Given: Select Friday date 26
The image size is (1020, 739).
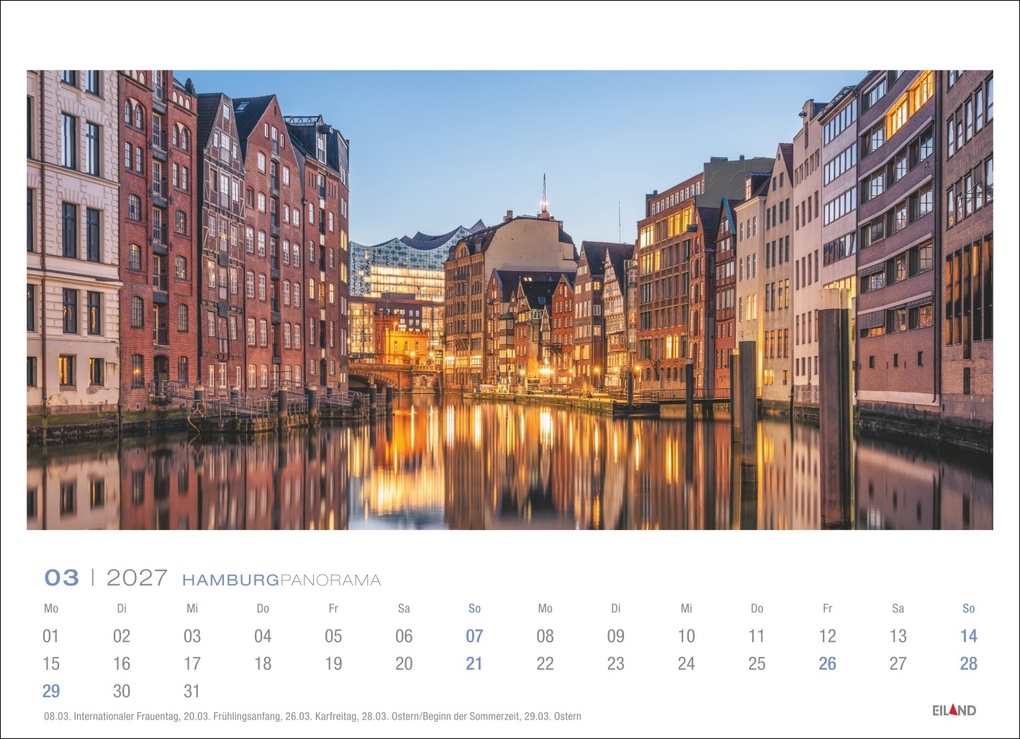Looking at the screenshot, I should pyautogui.click(x=828, y=663).
